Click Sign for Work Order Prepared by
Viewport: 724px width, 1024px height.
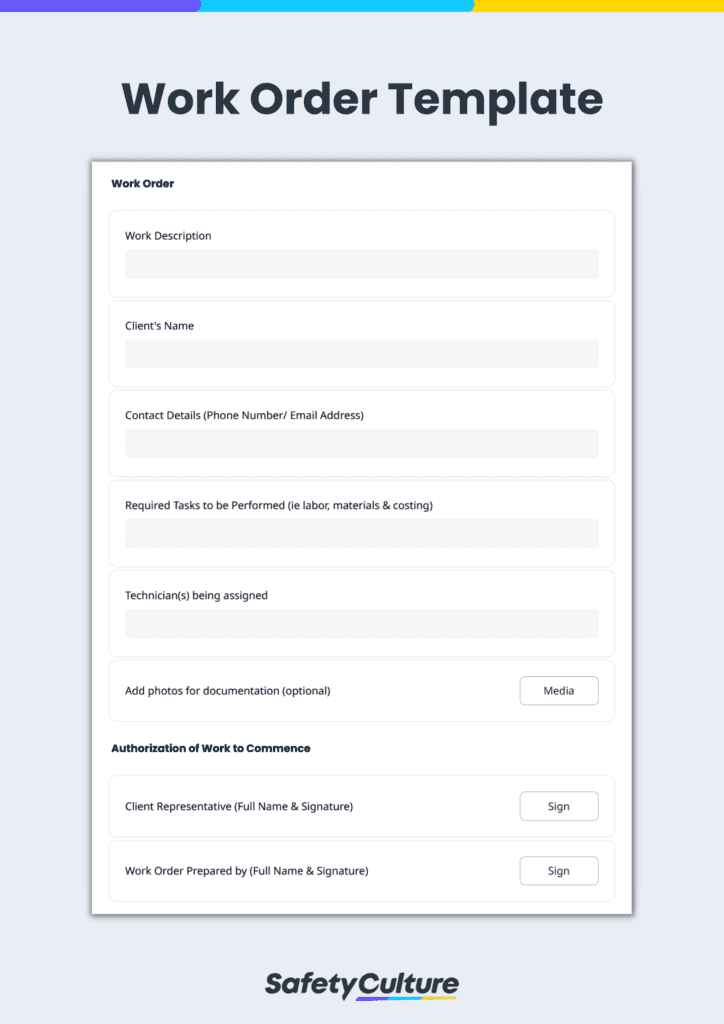(x=558, y=871)
